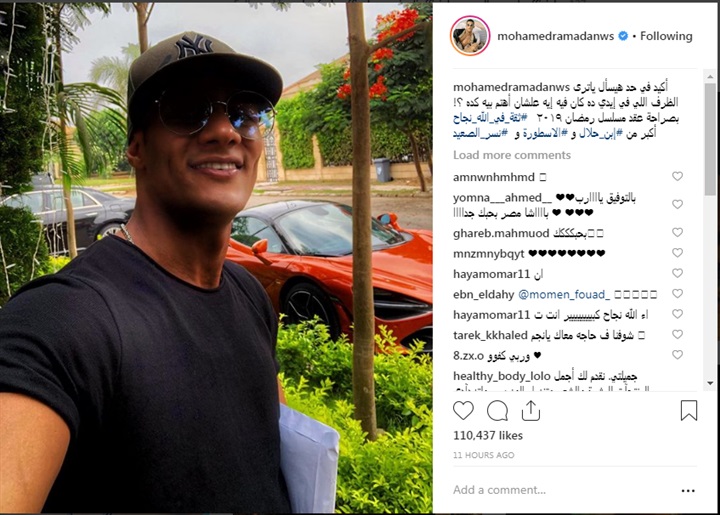
Task: Click the blue verified badge icon
Action: 623,36
